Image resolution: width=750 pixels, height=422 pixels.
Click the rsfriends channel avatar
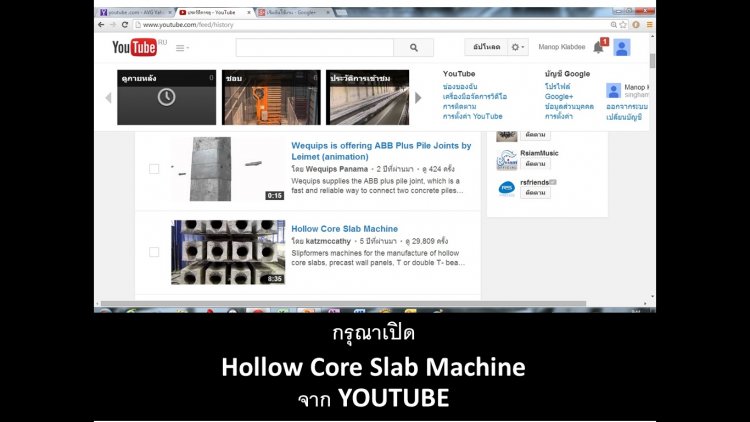(x=507, y=188)
